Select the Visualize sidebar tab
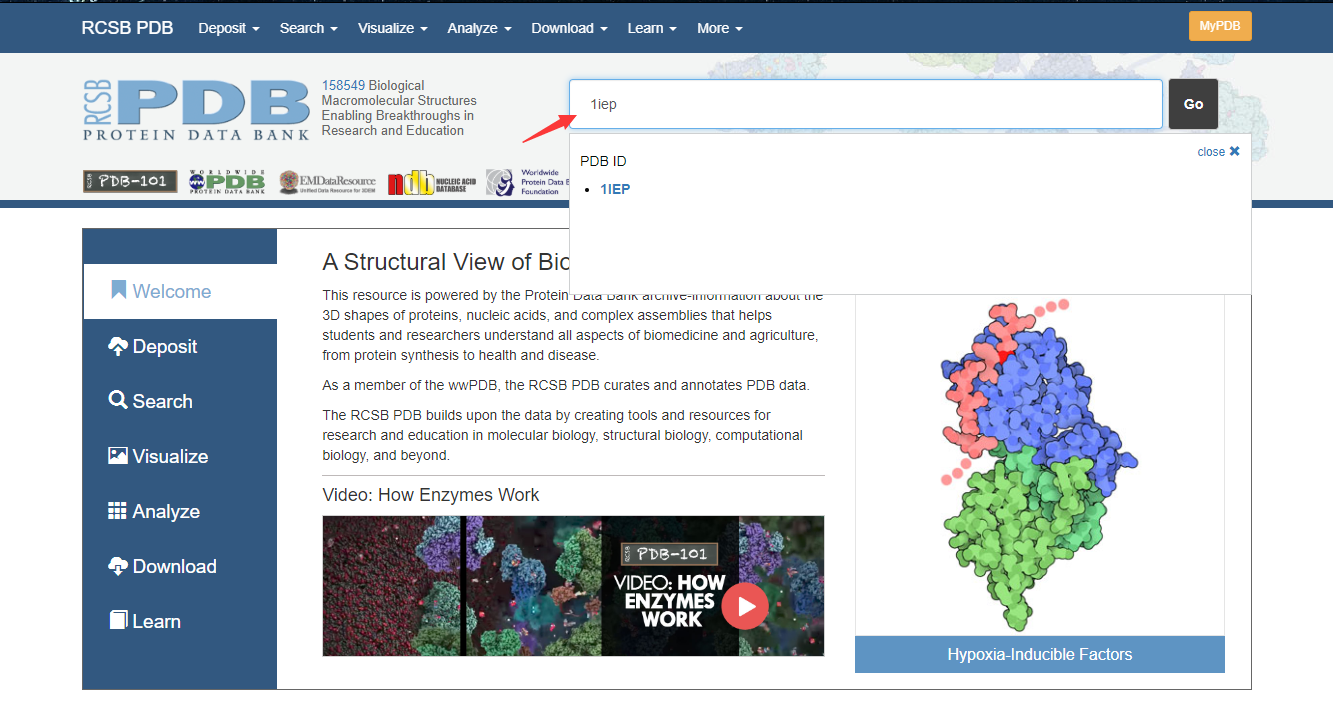Image resolution: width=1333 pixels, height=708 pixels. (180, 456)
